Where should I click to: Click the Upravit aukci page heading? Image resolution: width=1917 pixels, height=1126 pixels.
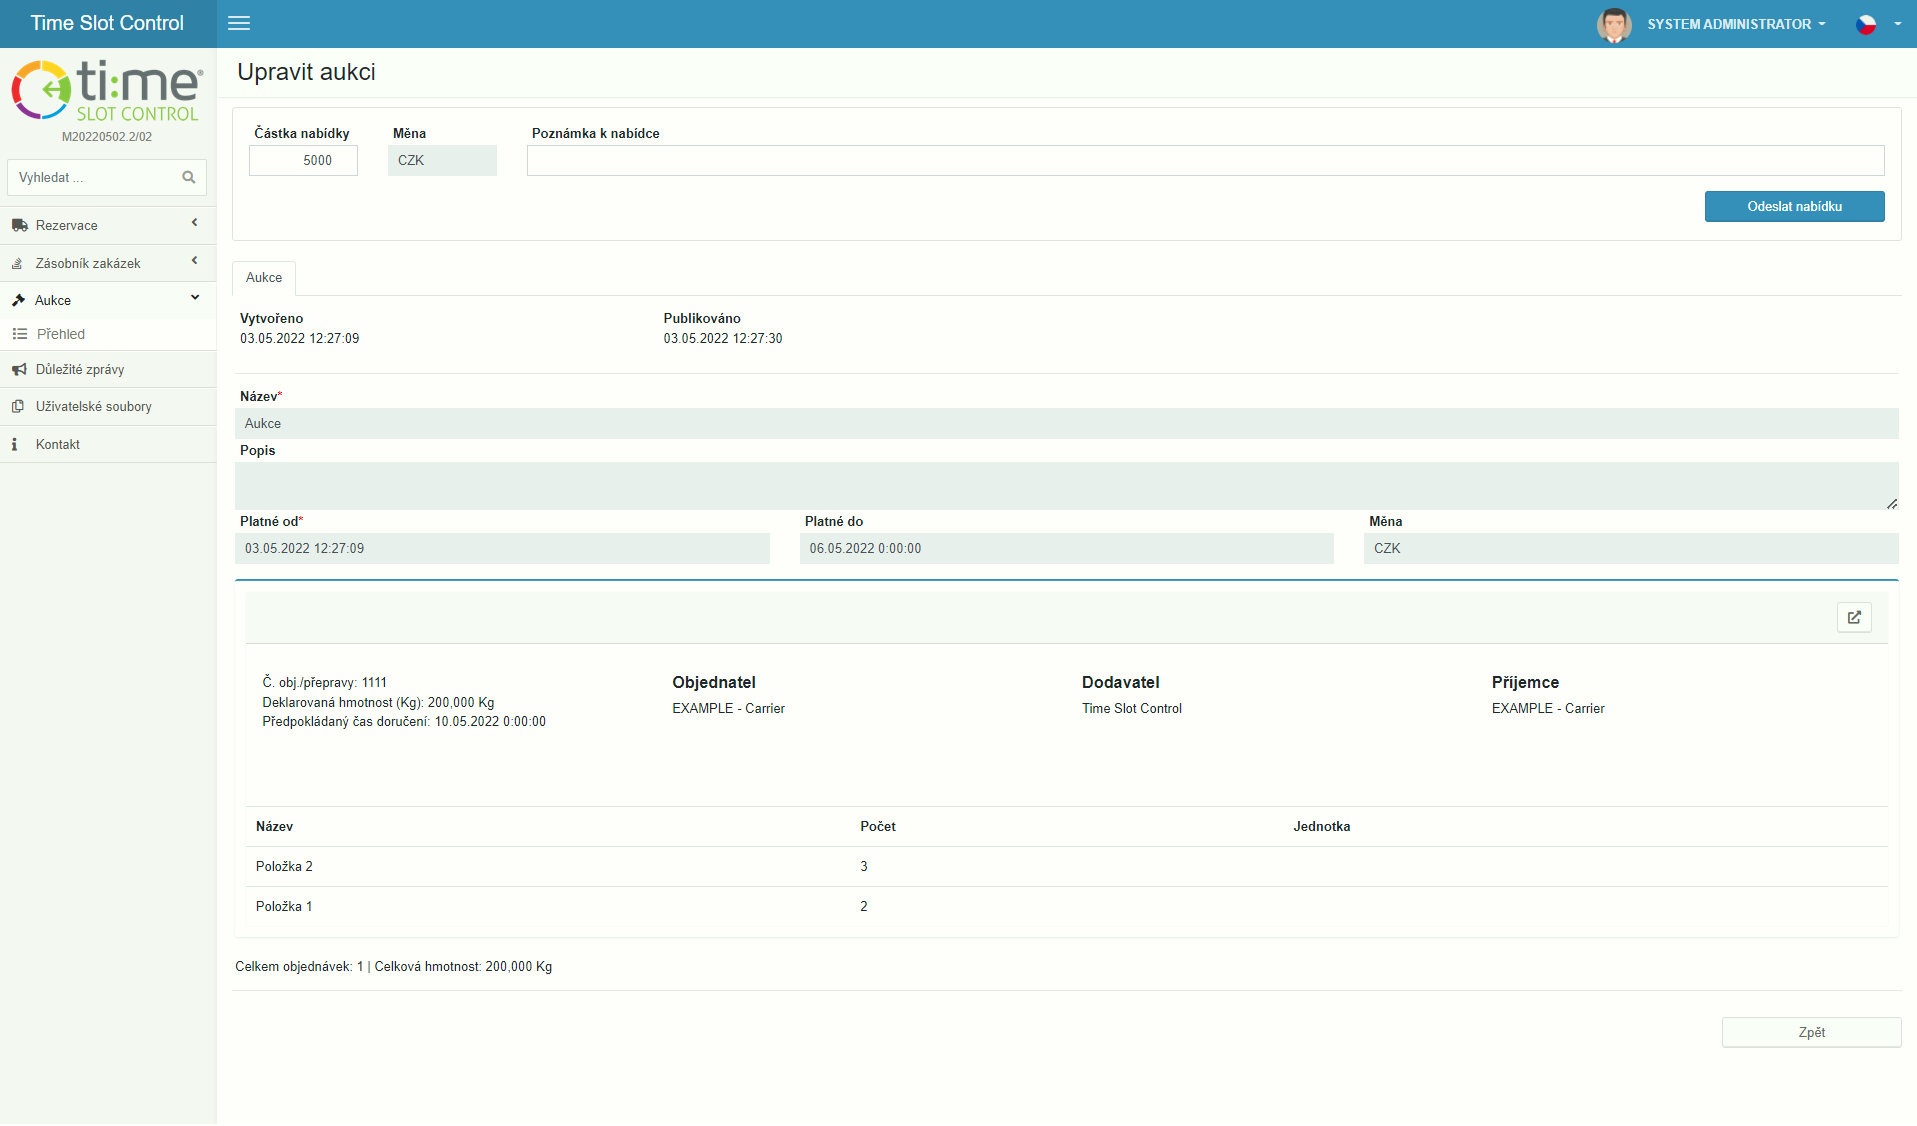pos(306,72)
